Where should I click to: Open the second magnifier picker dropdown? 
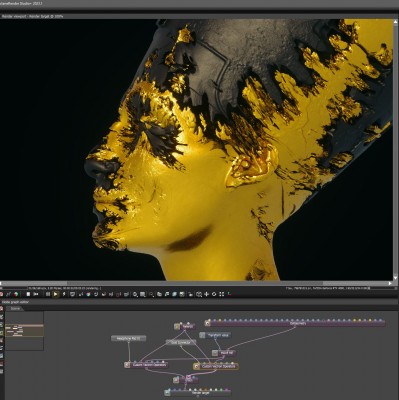151,294
